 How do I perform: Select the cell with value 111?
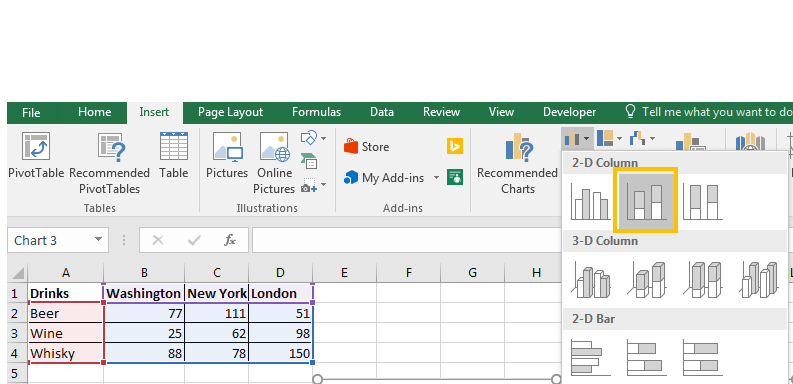coord(216,313)
